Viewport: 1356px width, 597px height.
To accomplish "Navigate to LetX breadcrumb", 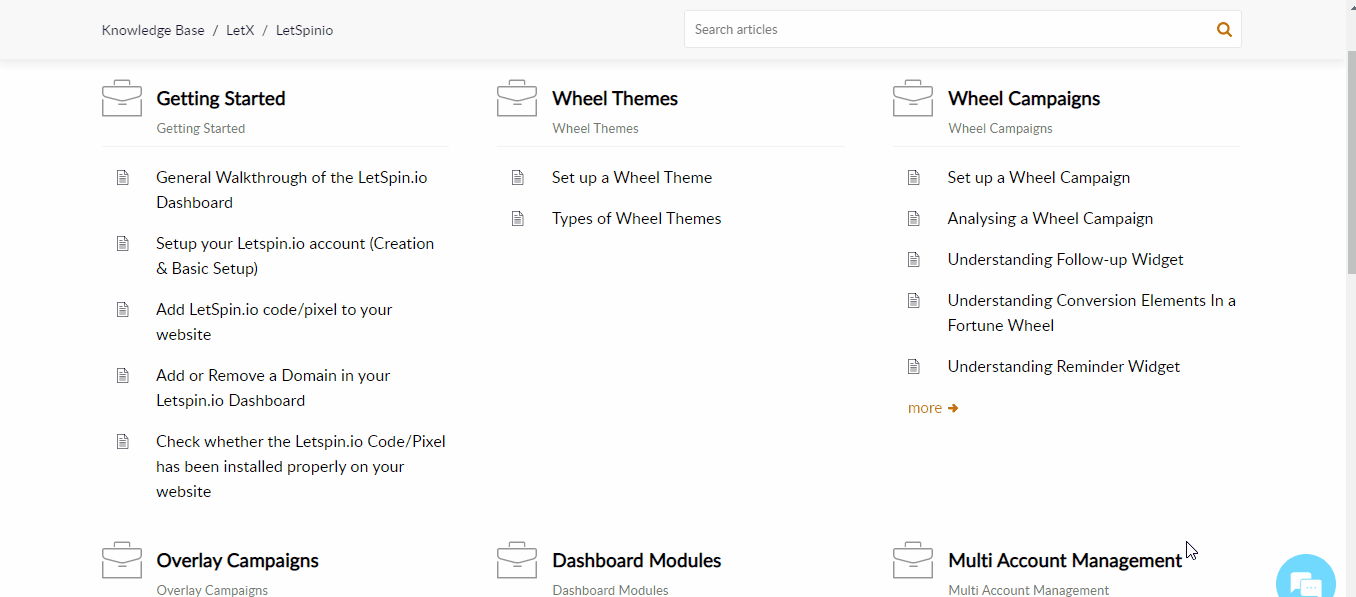I will (240, 31).
